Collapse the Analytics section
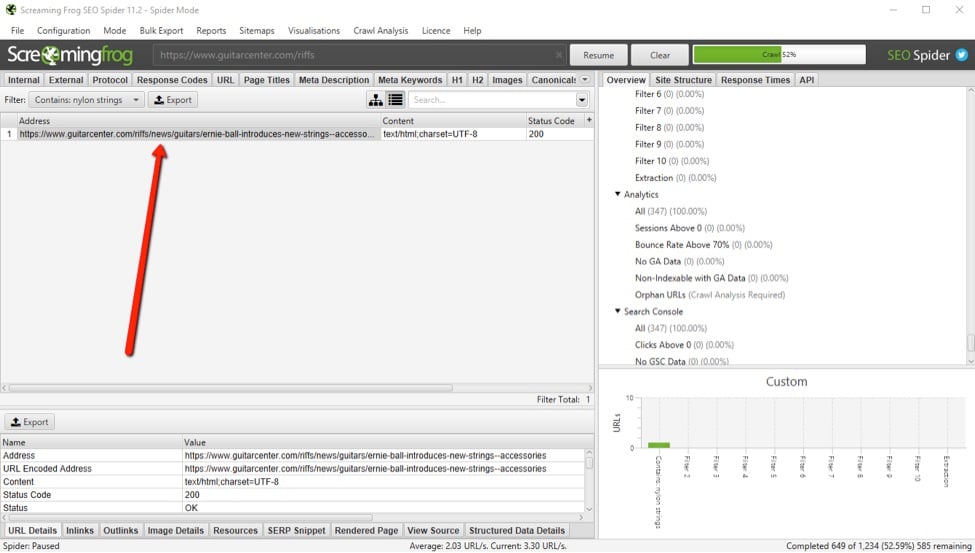The image size is (975, 553). tap(618, 194)
